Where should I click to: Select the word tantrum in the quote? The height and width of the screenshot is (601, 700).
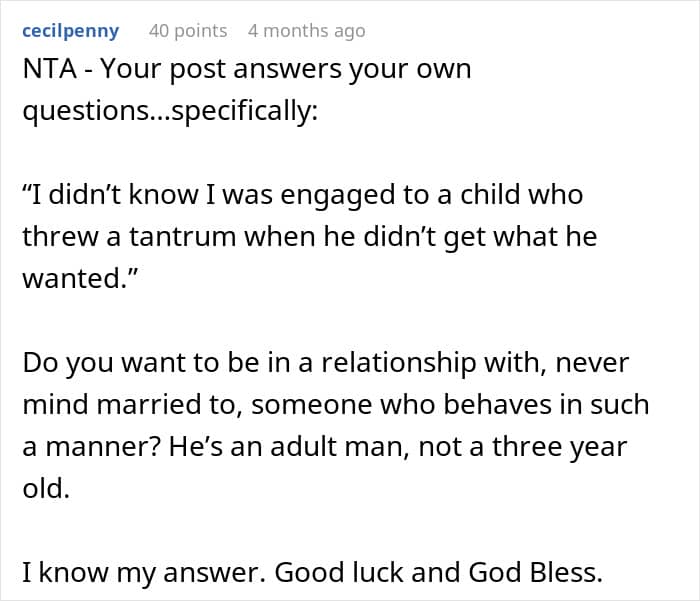(182, 237)
